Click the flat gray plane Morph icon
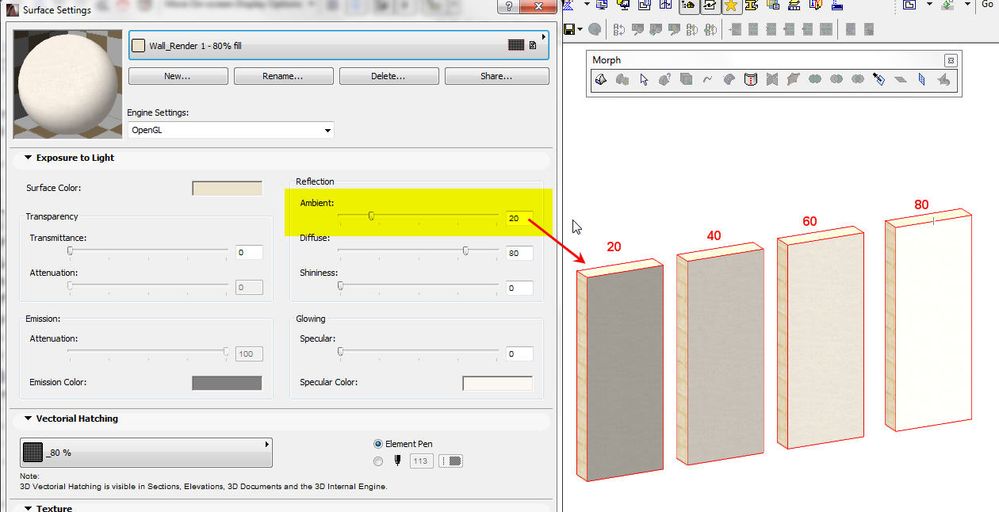Viewport: 999px width, 512px height. tap(901, 80)
